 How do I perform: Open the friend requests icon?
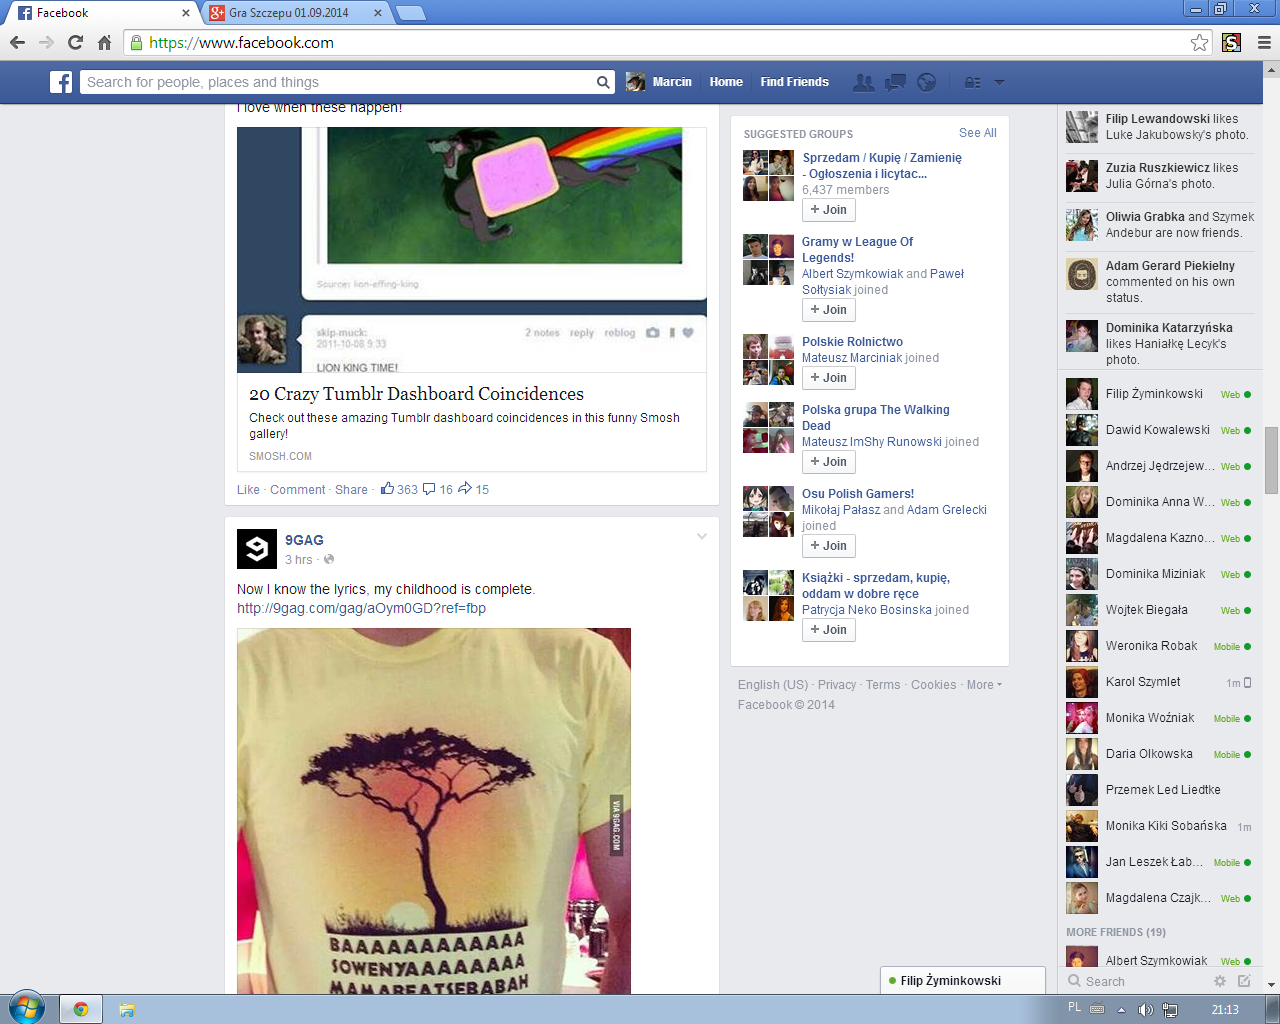click(863, 82)
